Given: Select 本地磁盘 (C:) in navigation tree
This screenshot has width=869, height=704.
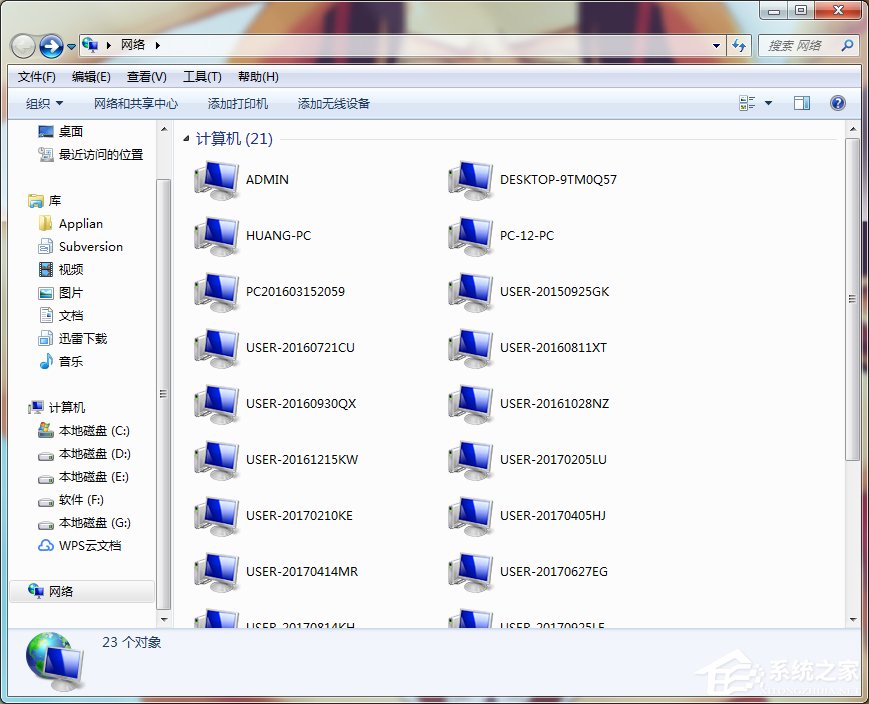Looking at the screenshot, I should click(x=94, y=431).
